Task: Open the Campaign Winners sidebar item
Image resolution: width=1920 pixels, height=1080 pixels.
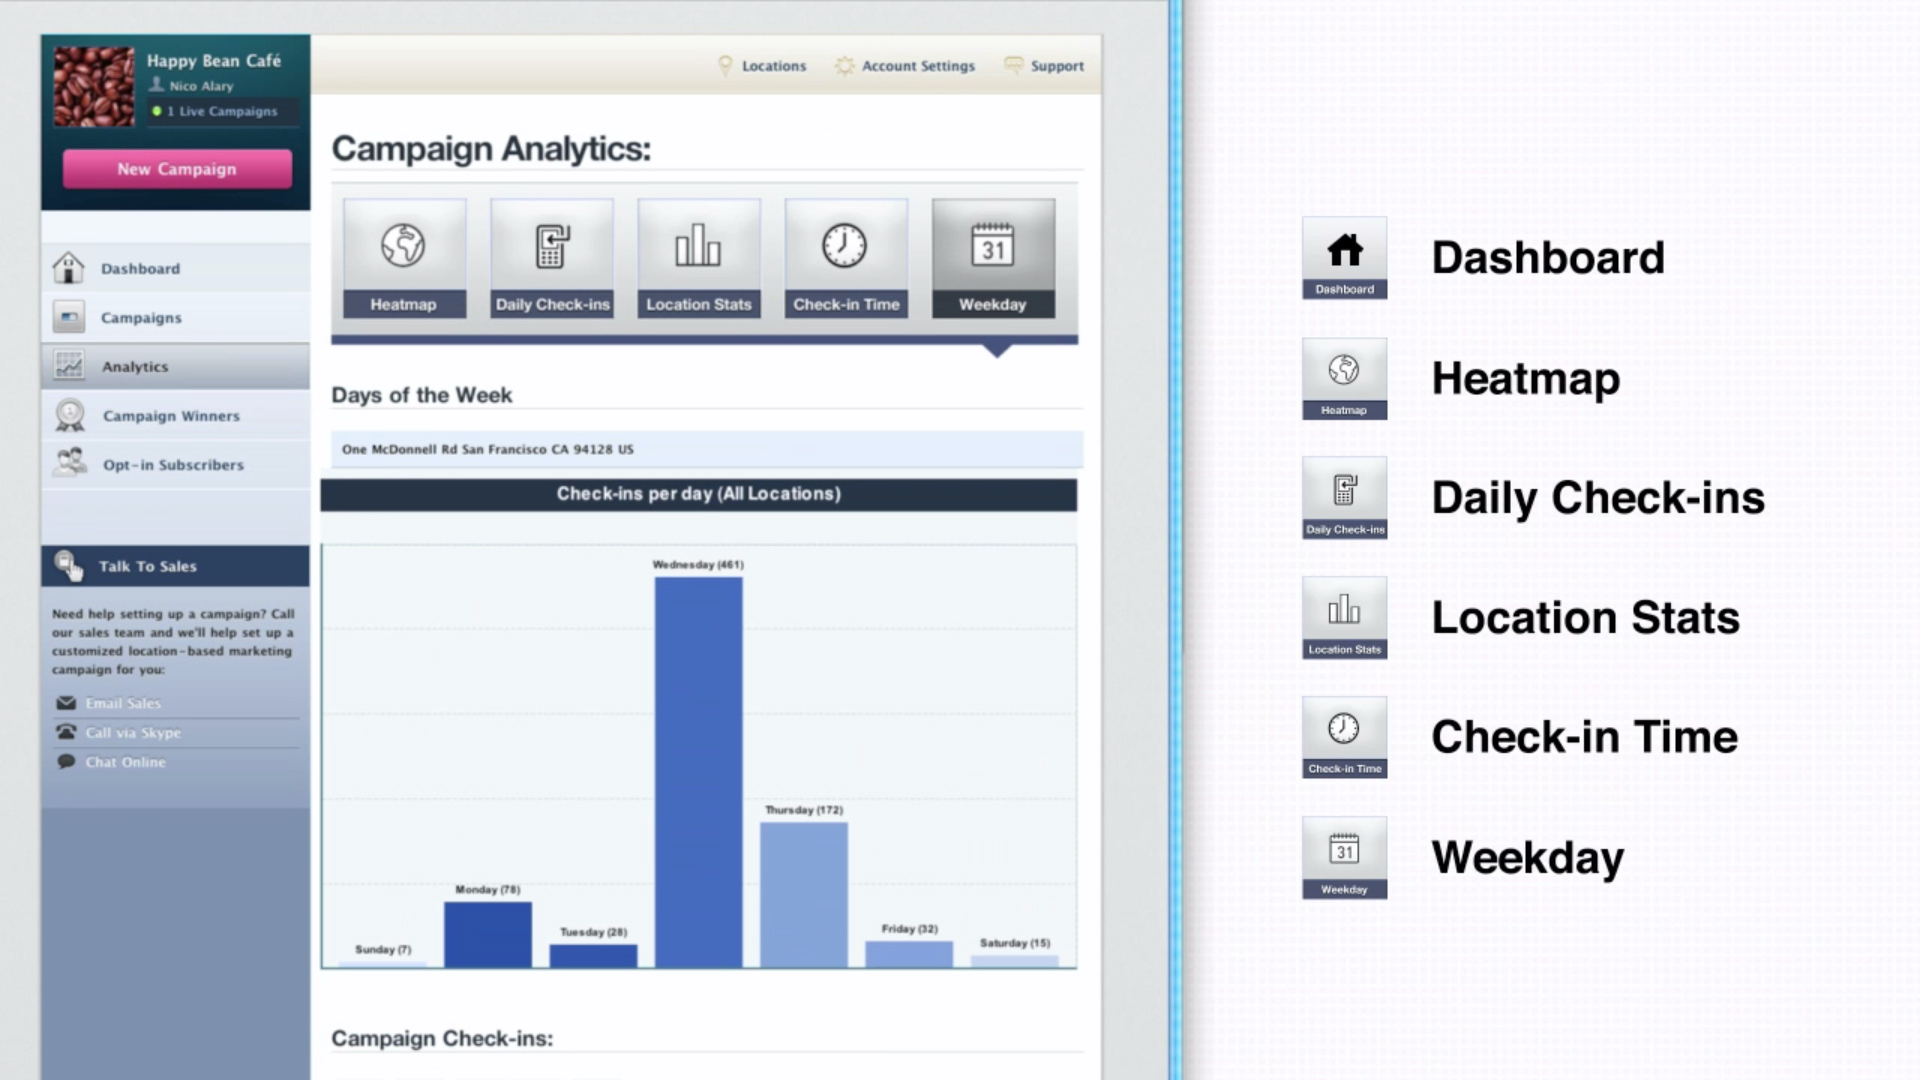Action: point(171,416)
